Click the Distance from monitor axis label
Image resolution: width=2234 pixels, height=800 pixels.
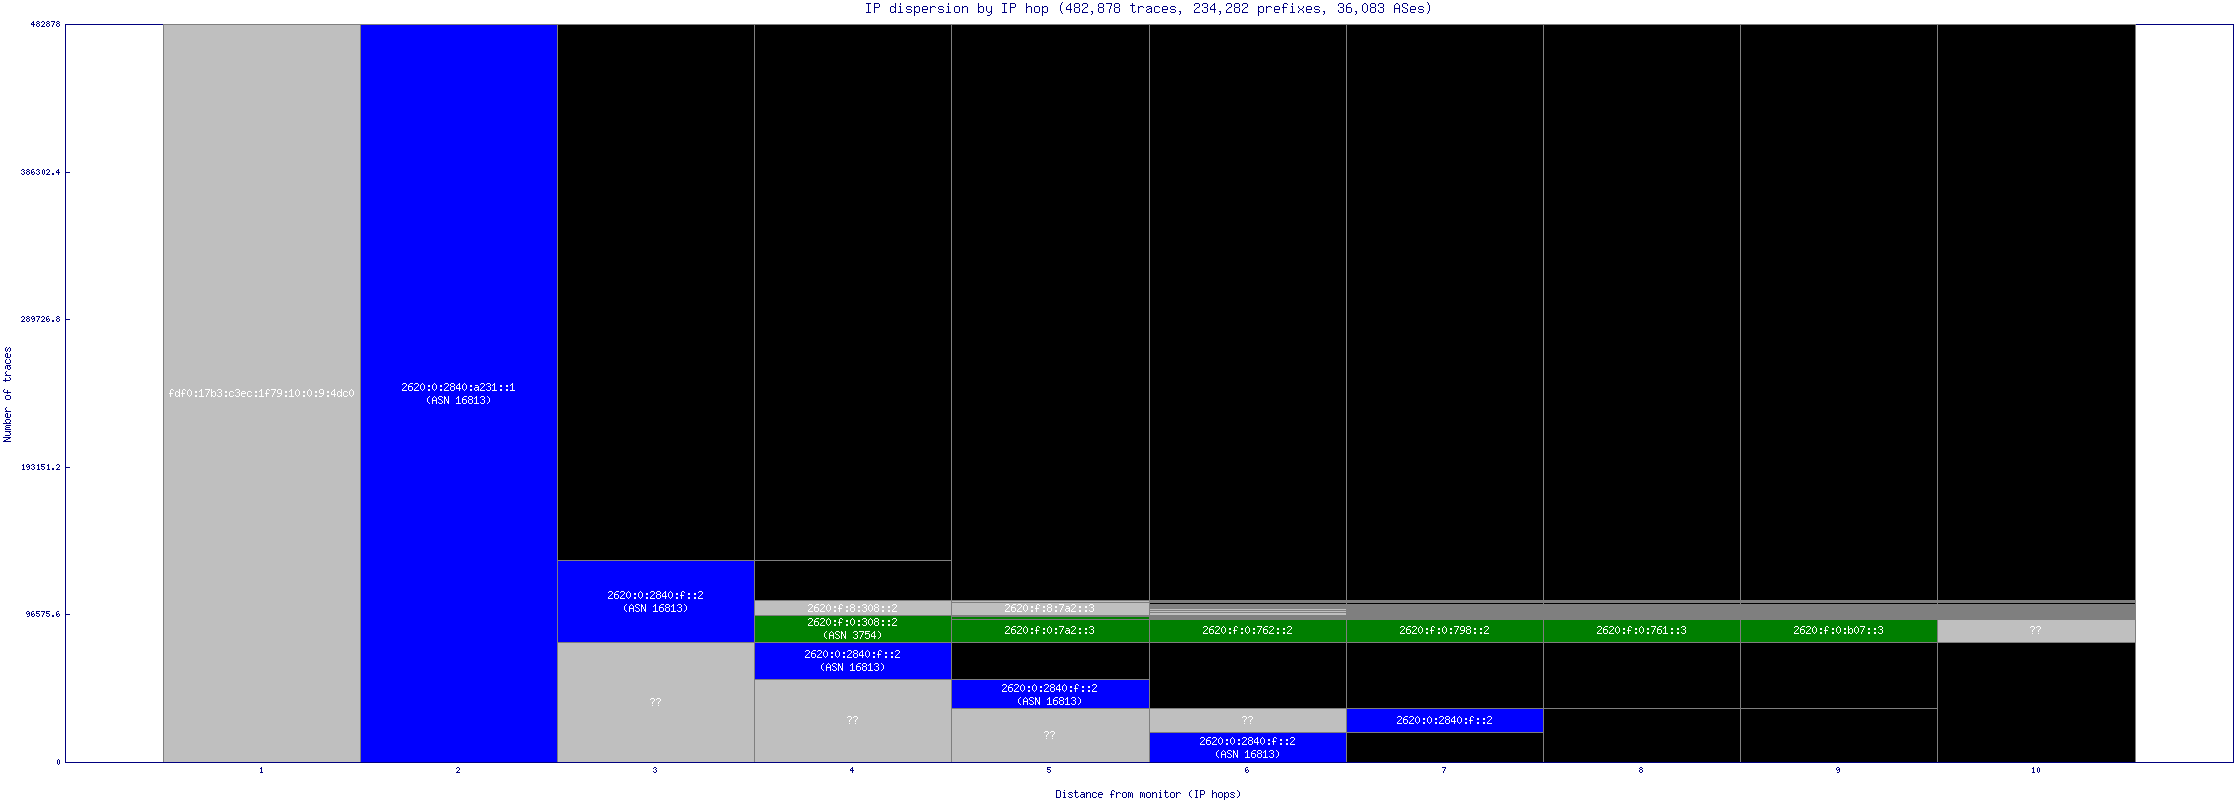click(x=1147, y=794)
